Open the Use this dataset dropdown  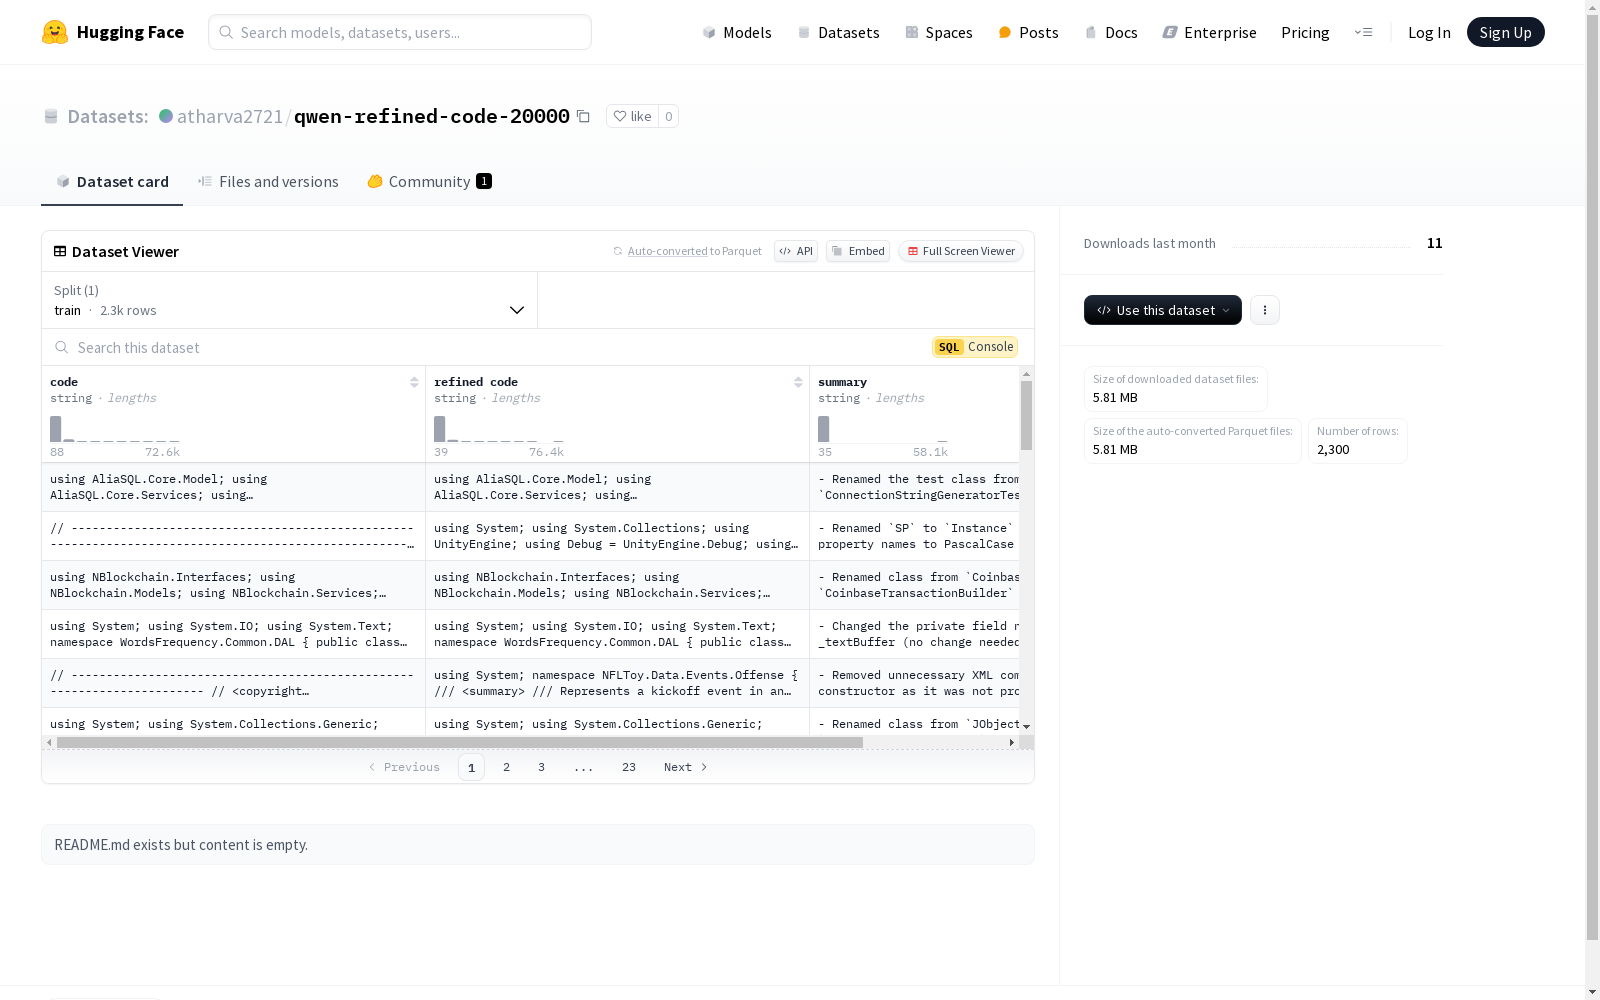(x=1163, y=310)
